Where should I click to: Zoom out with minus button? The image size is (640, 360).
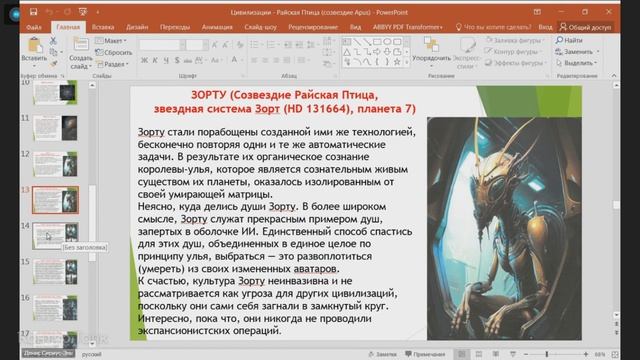(526, 354)
